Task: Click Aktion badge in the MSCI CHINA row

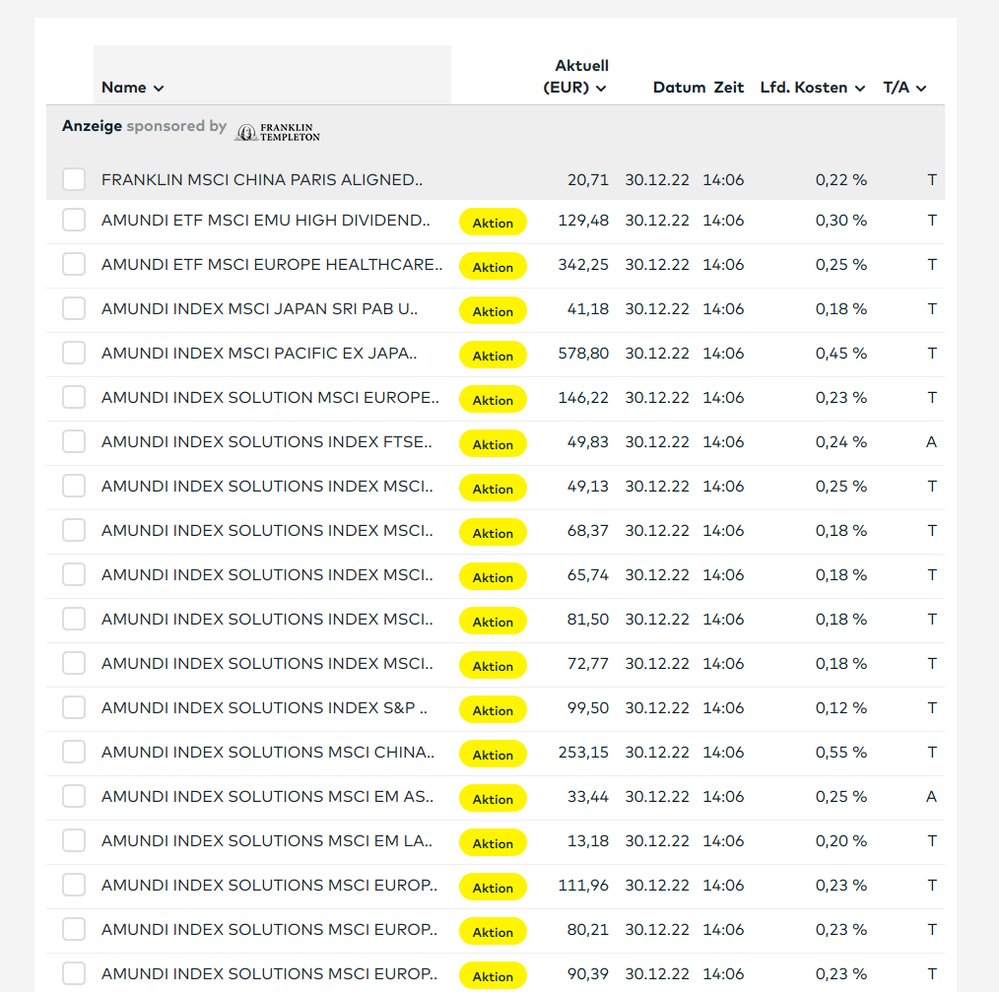Action: click(x=493, y=754)
